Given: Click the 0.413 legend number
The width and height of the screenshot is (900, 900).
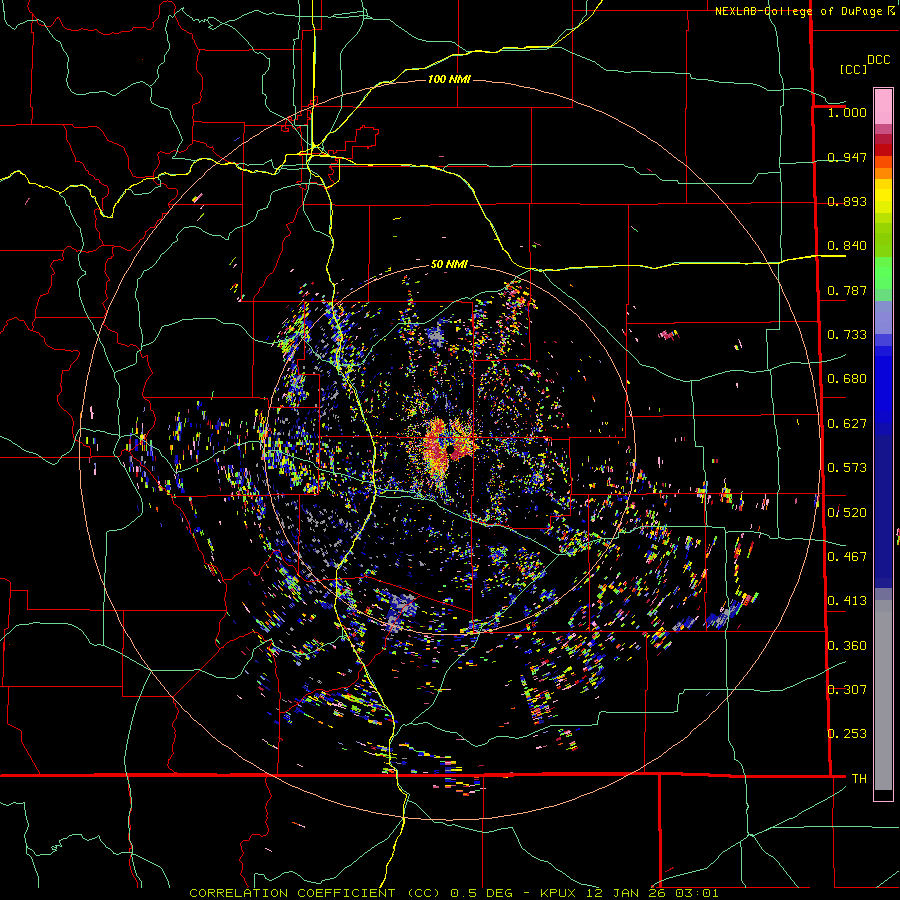Looking at the screenshot, I should point(847,601).
